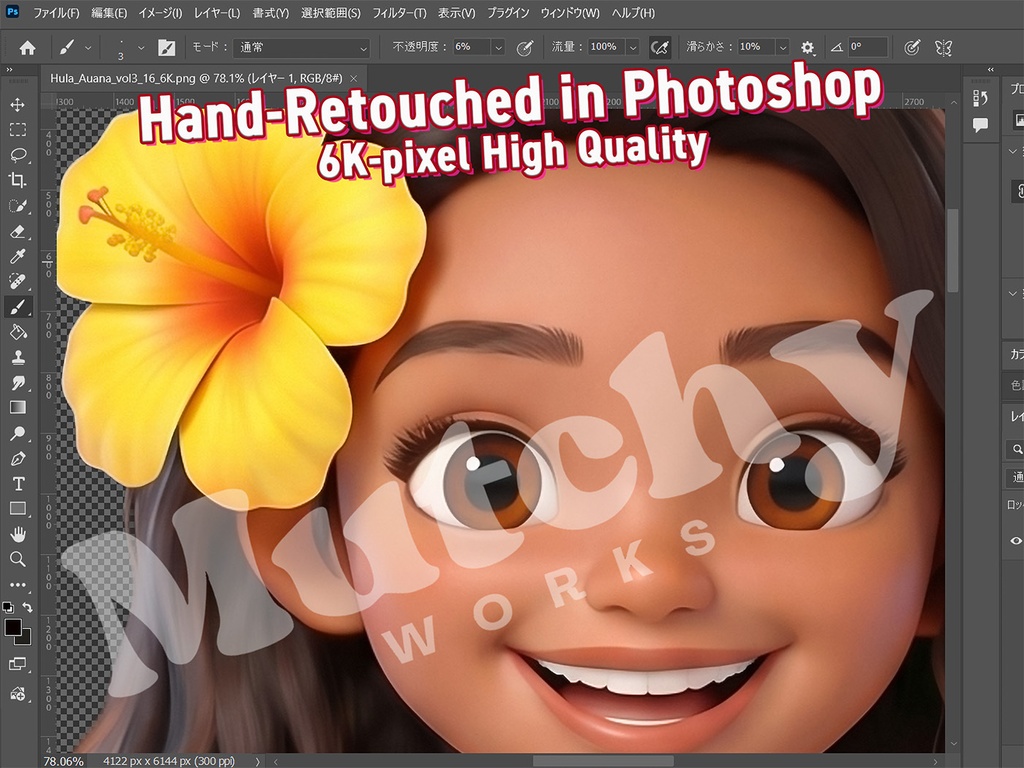Expand the left toolbar double arrows

point(9,69)
